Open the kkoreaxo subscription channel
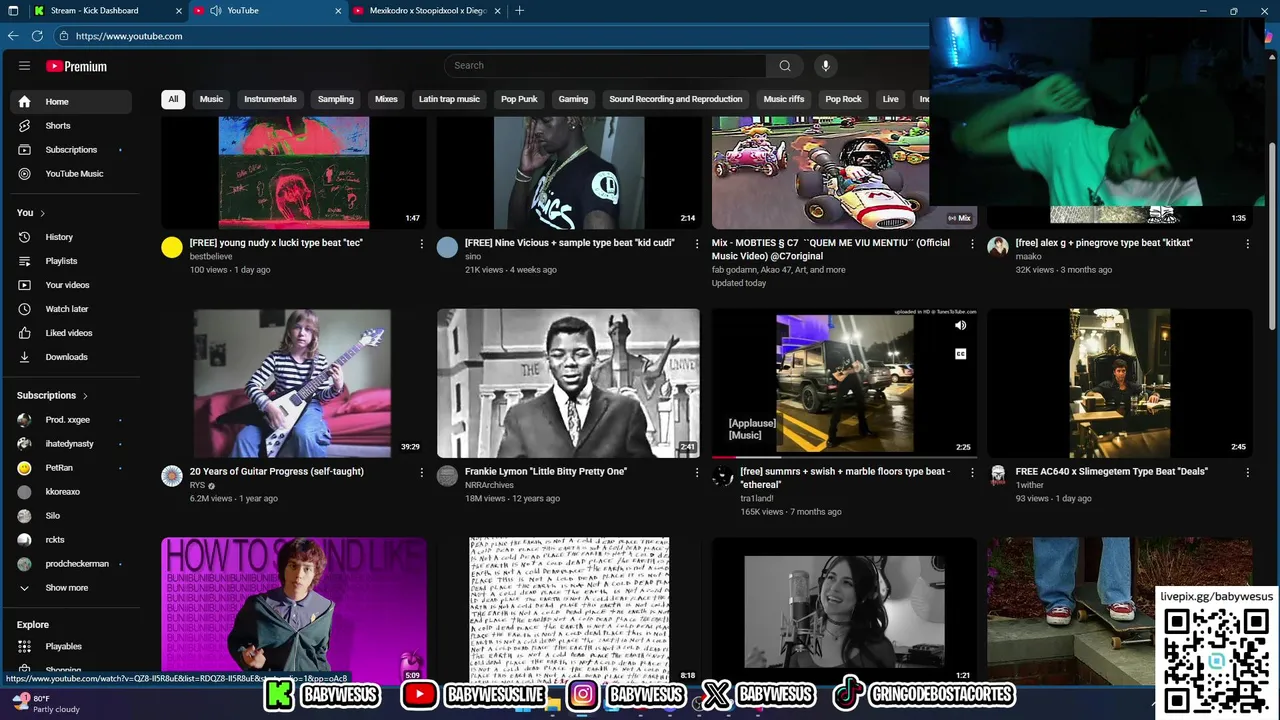Screen dimensions: 1280x720 coord(71,492)
